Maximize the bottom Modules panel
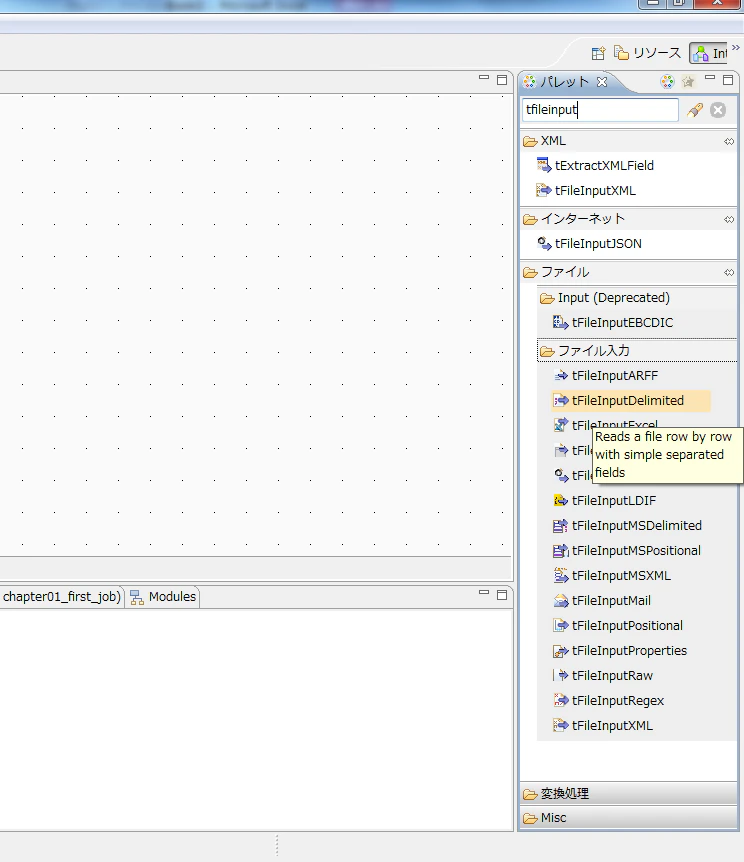The image size is (744, 862). click(502, 595)
